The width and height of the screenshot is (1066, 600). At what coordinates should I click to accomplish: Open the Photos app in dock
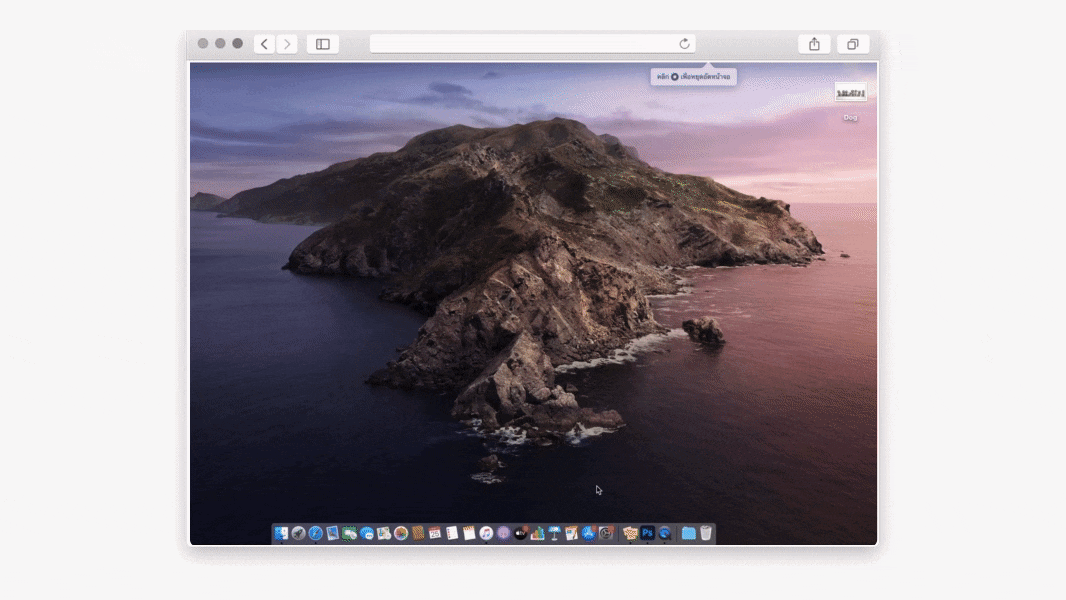pos(401,534)
